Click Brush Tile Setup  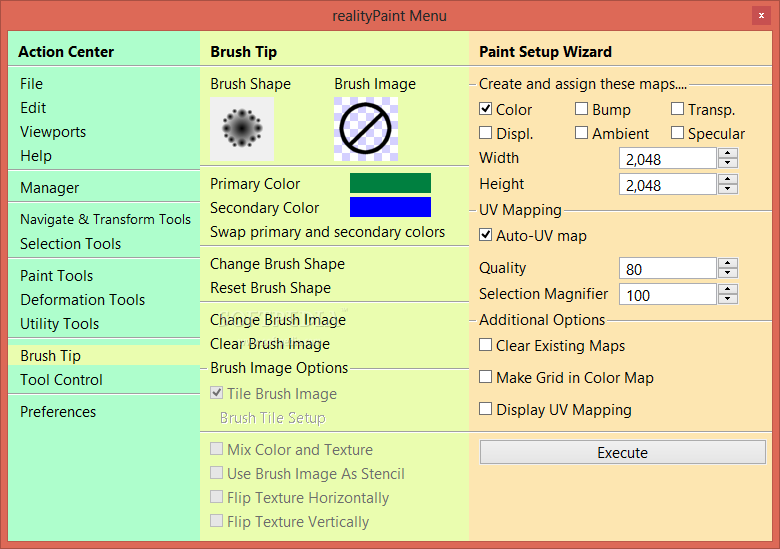click(x=273, y=418)
